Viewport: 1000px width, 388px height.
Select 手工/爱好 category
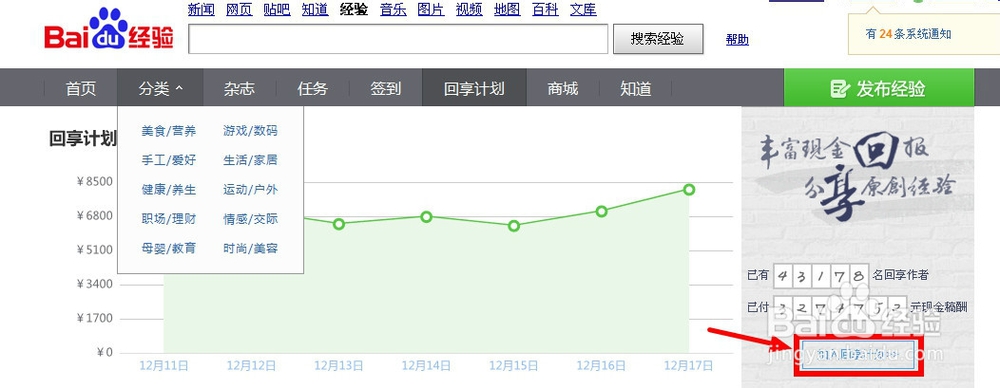tap(169, 161)
